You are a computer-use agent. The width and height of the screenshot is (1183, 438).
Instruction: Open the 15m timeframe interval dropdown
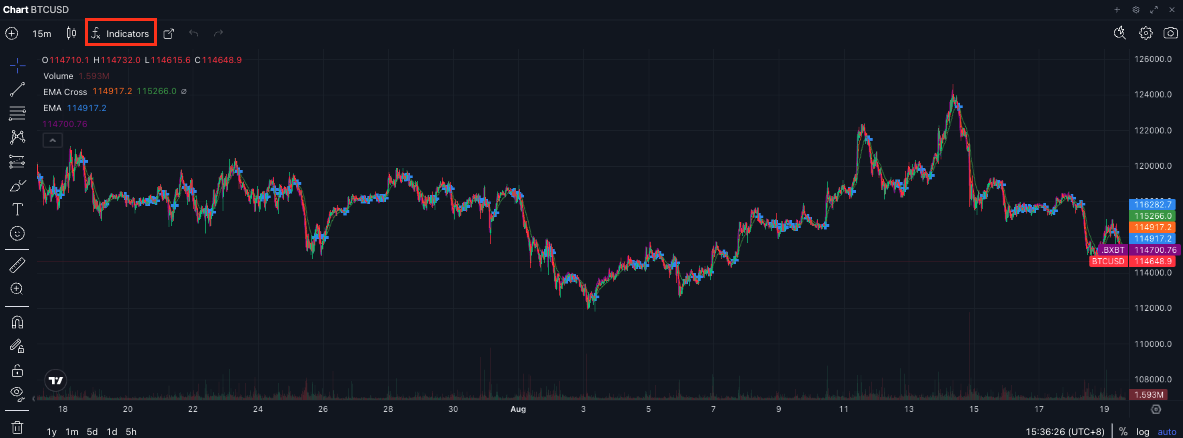41,33
